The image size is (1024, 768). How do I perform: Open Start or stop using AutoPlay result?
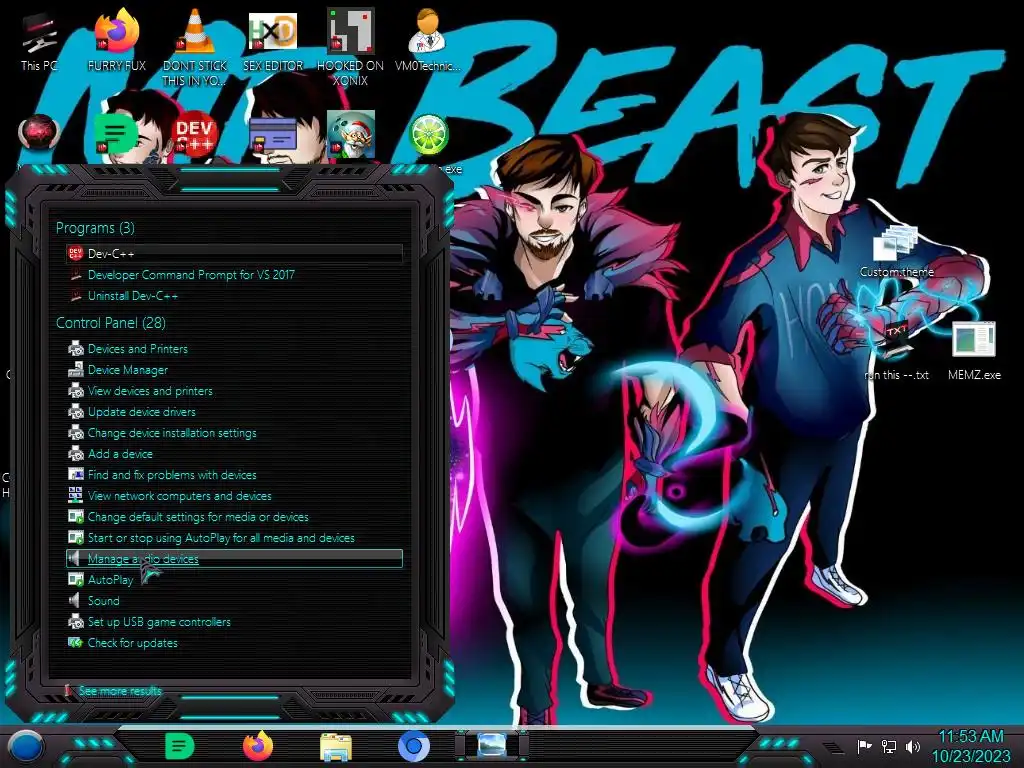click(234, 537)
